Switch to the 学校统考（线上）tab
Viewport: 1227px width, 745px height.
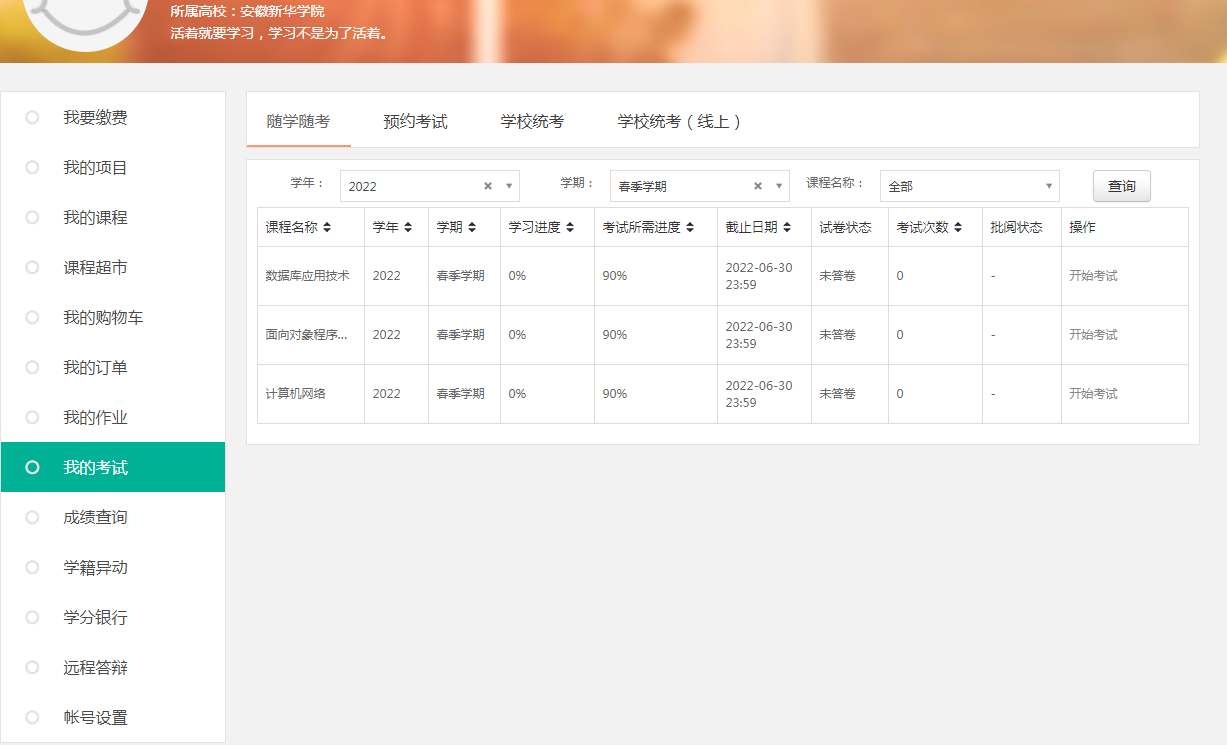click(x=680, y=122)
